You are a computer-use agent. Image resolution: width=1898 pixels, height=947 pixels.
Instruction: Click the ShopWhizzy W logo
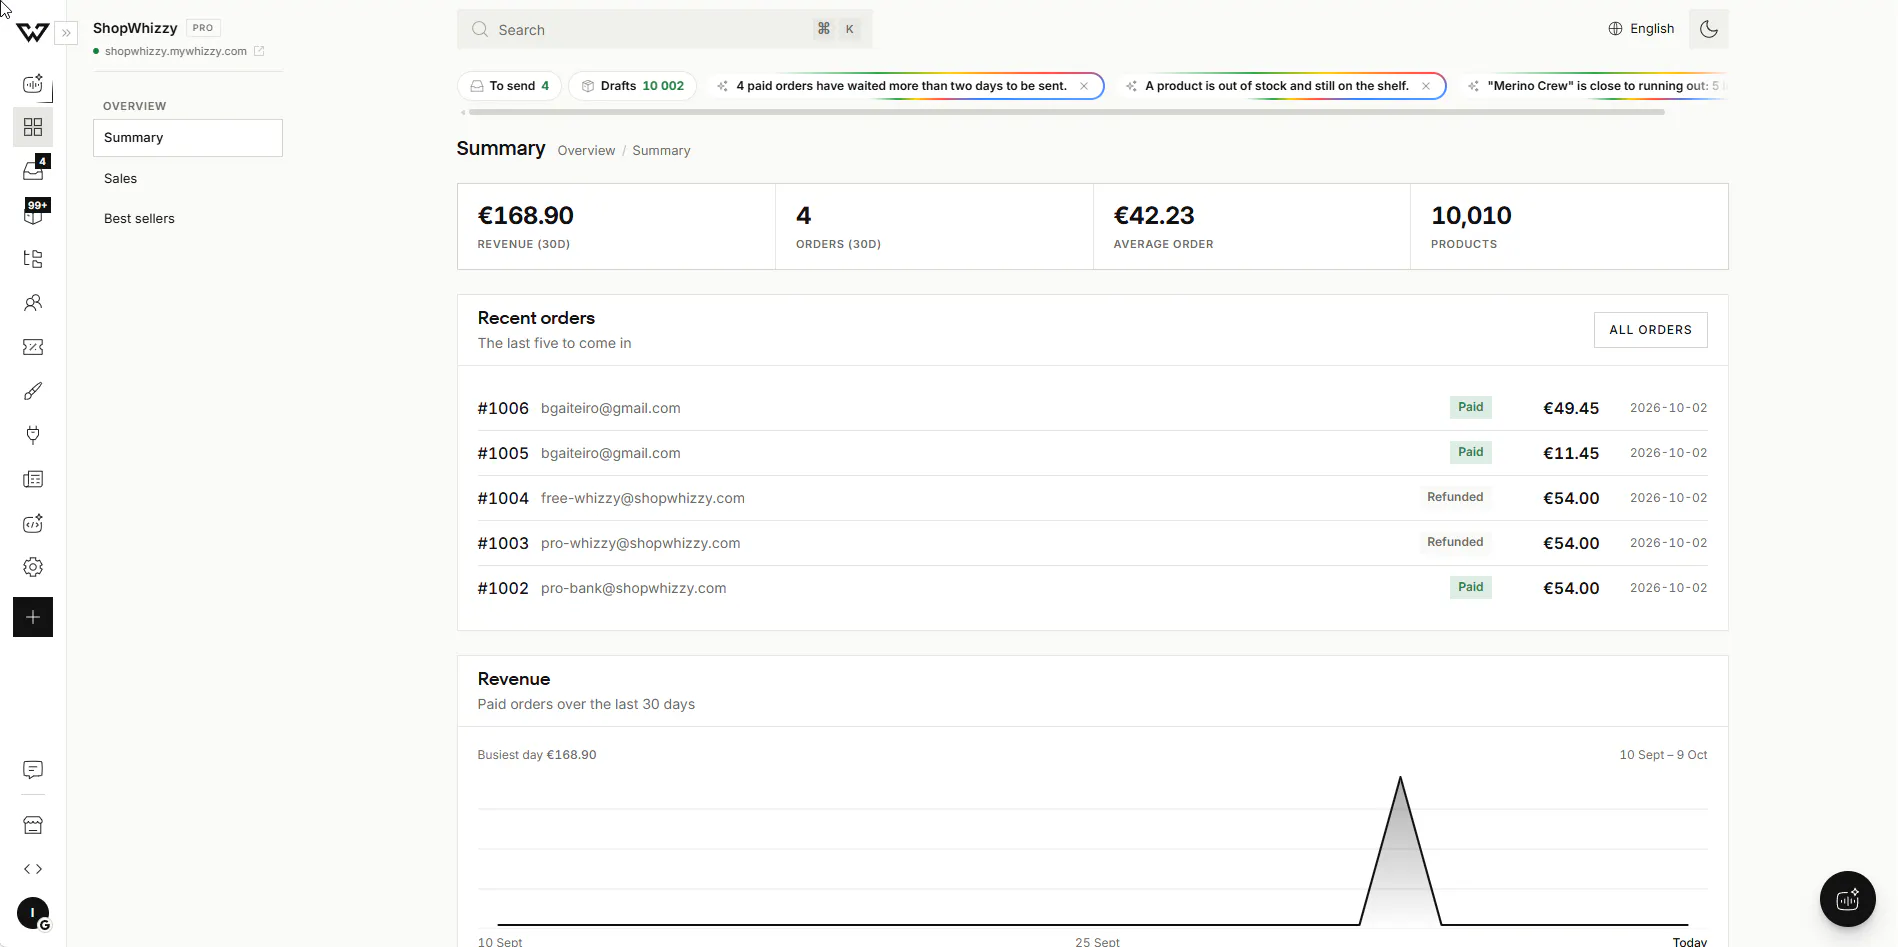pos(32,32)
